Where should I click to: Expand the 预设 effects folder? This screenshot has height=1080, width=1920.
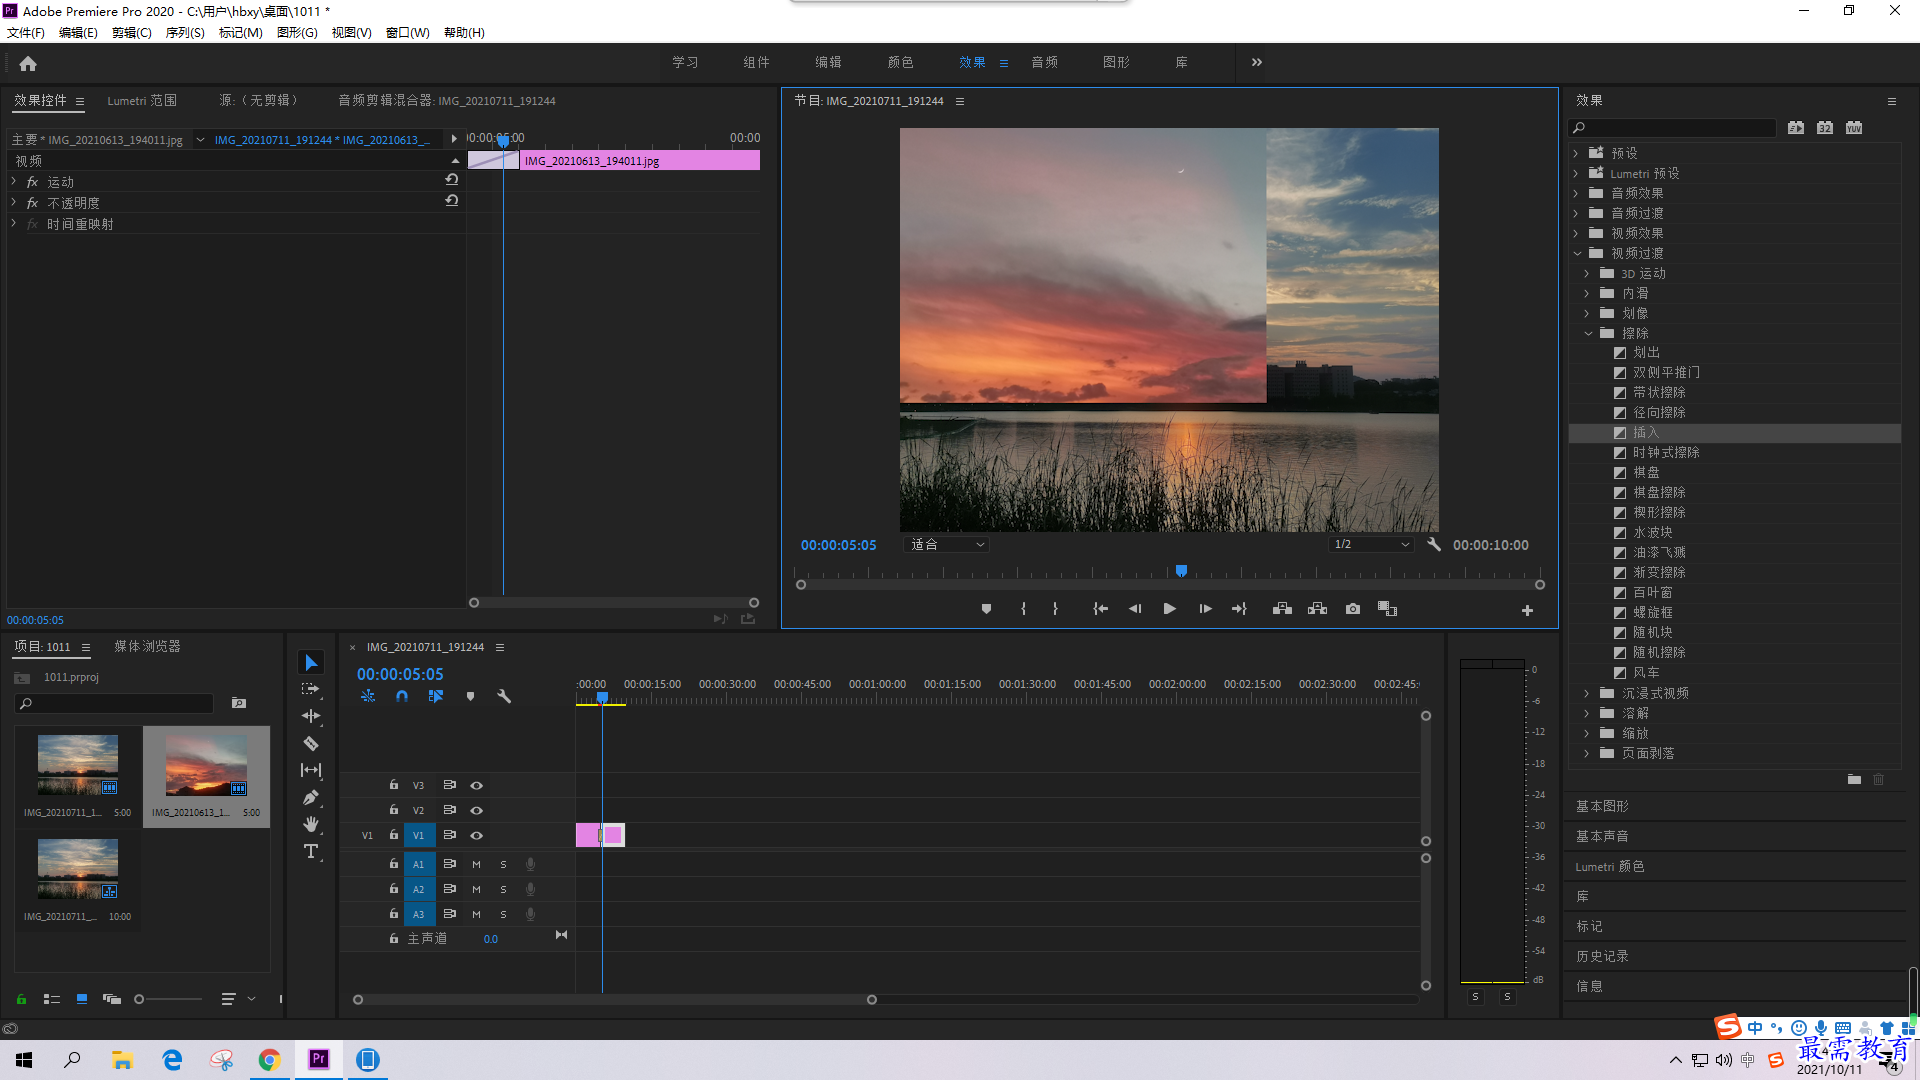pos(1576,153)
